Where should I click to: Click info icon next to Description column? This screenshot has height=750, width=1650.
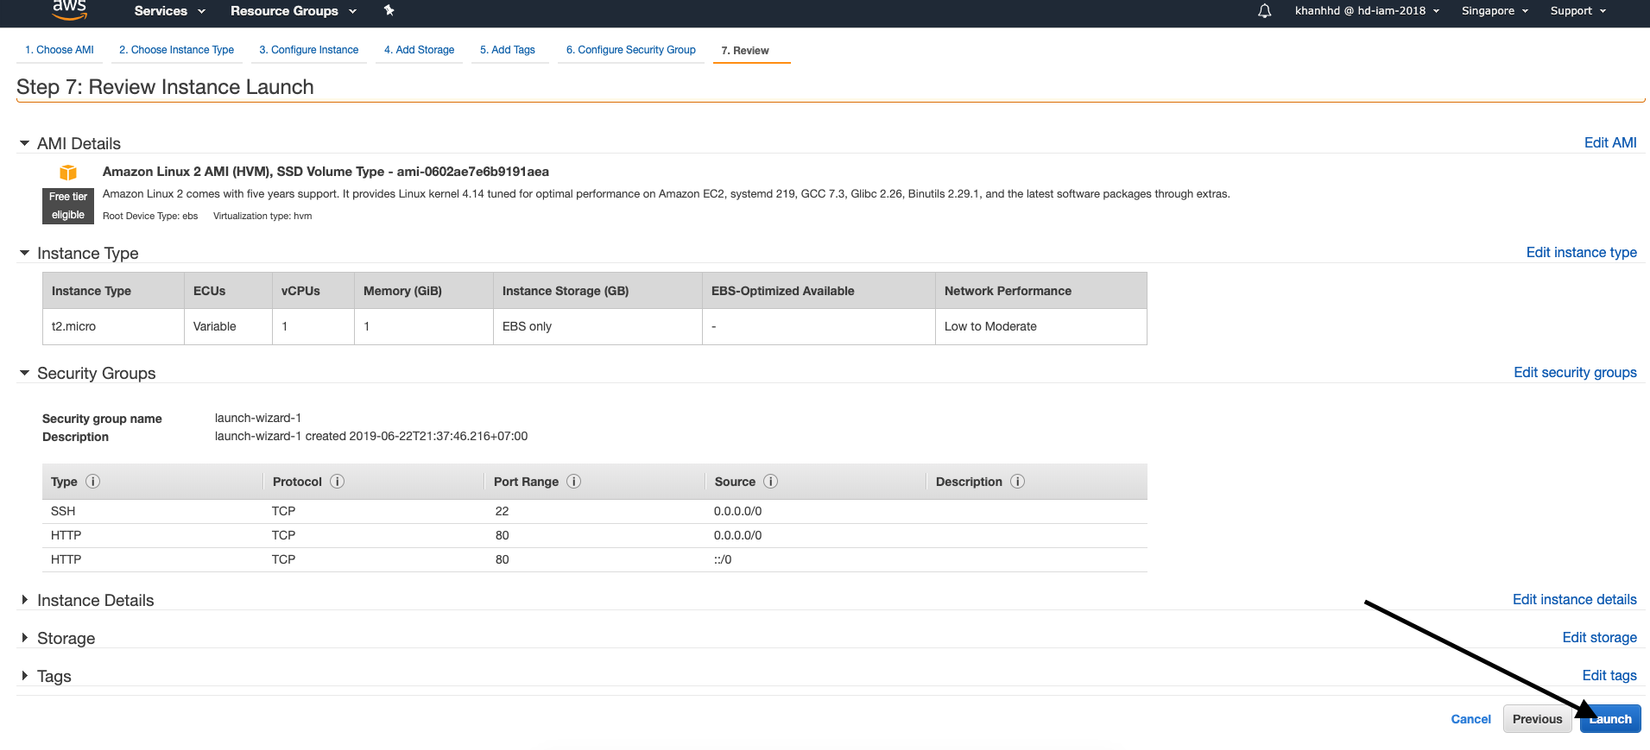click(x=1017, y=481)
